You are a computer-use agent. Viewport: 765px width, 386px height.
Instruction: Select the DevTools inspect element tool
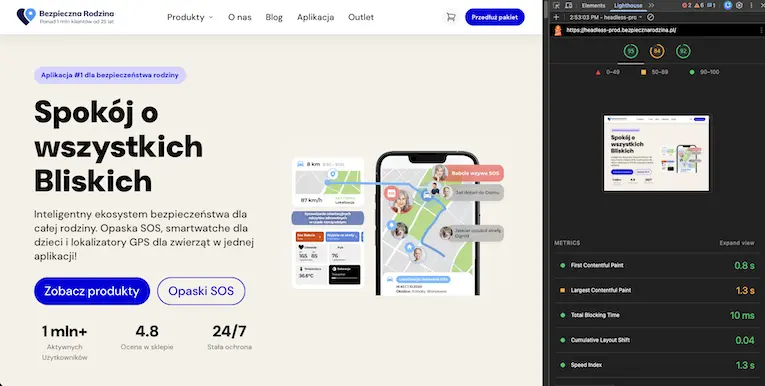coord(557,5)
